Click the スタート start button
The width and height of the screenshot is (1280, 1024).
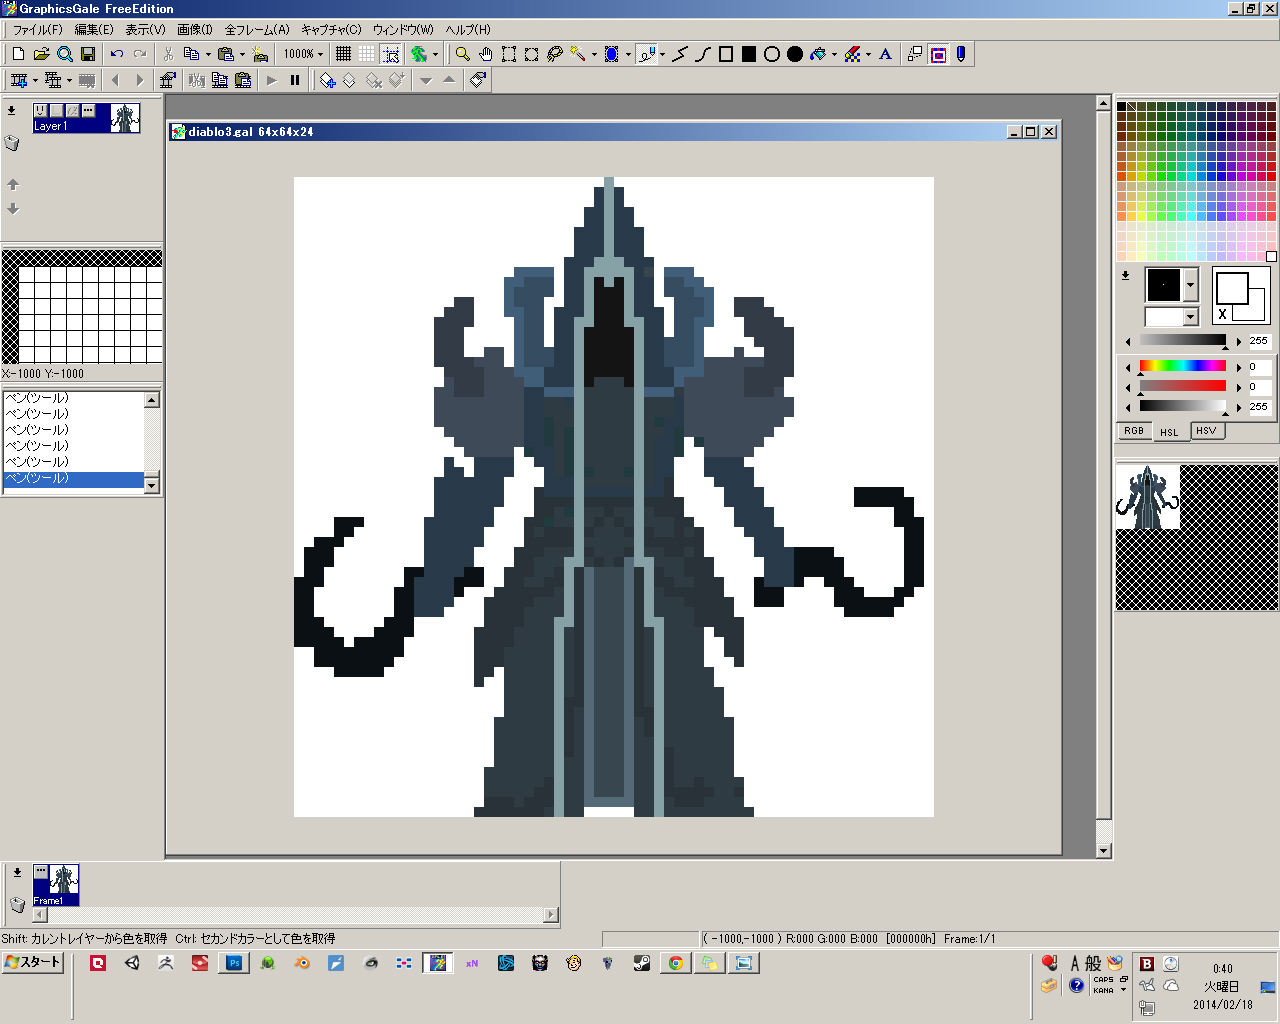coord(33,962)
